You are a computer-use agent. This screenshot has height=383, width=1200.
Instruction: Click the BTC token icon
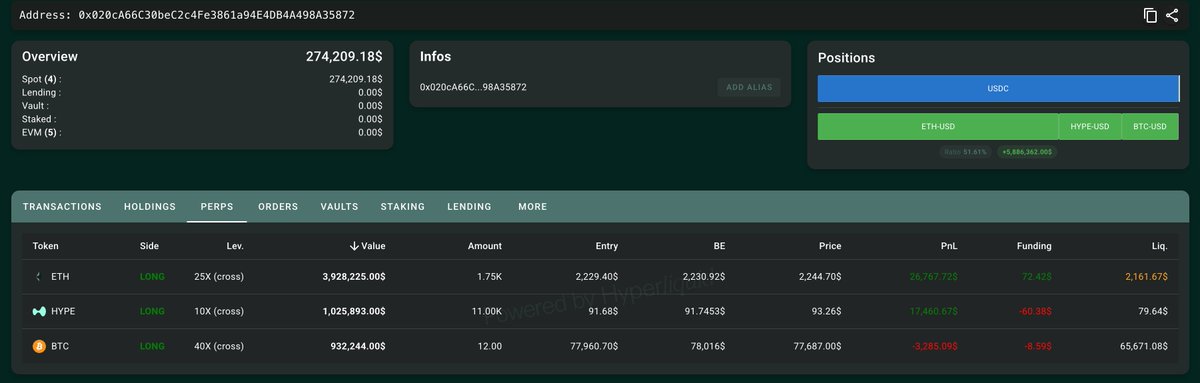pos(39,346)
